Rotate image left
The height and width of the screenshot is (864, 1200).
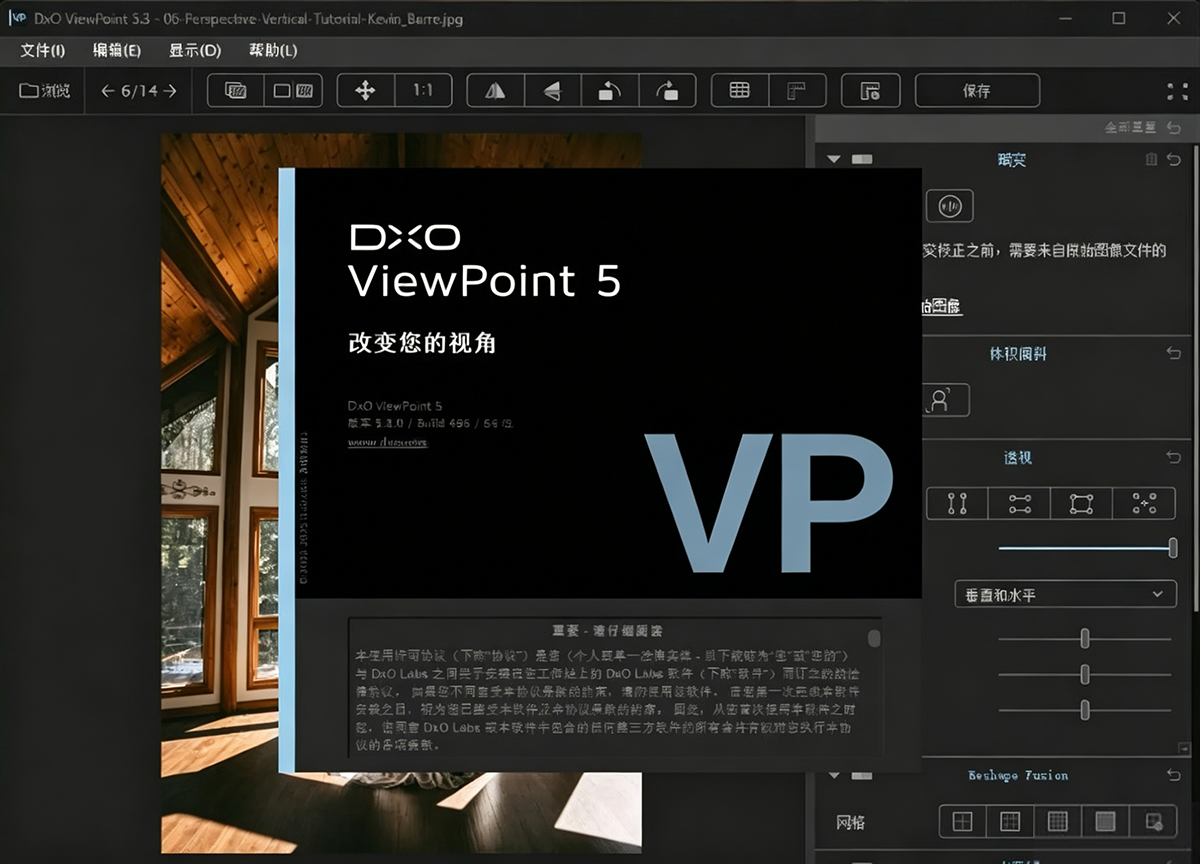[609, 91]
